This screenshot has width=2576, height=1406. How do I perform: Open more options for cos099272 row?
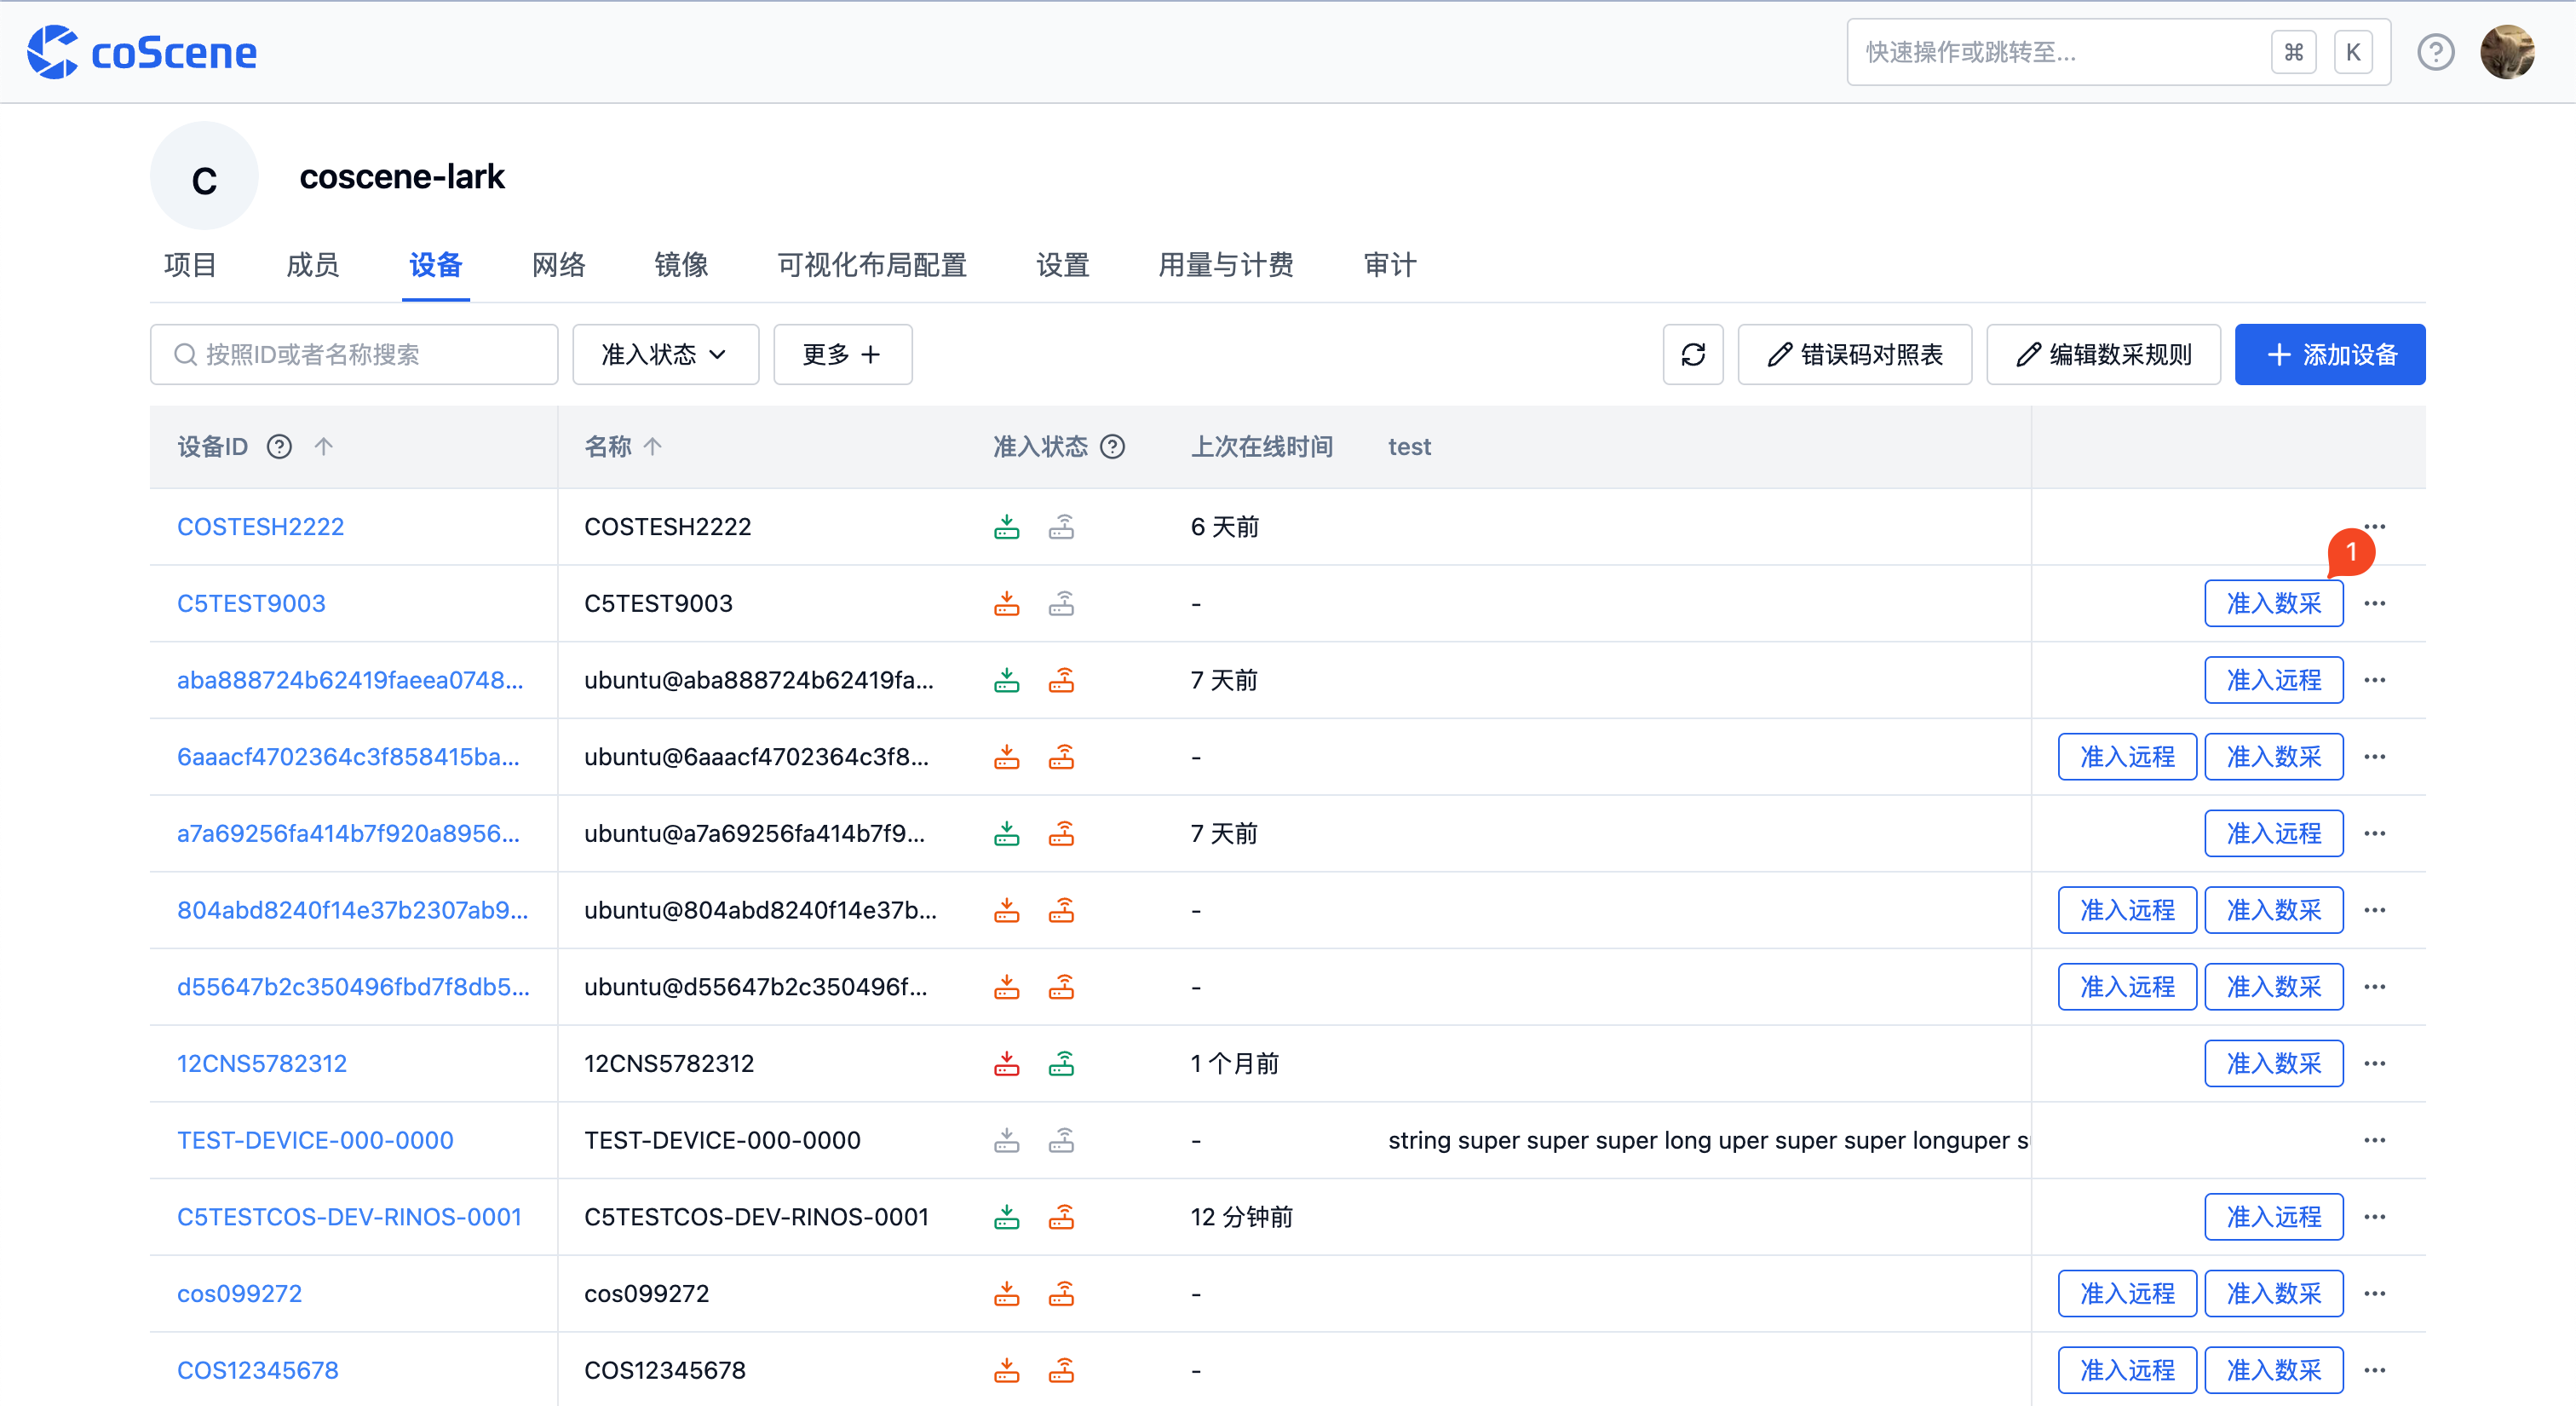point(2374,1293)
